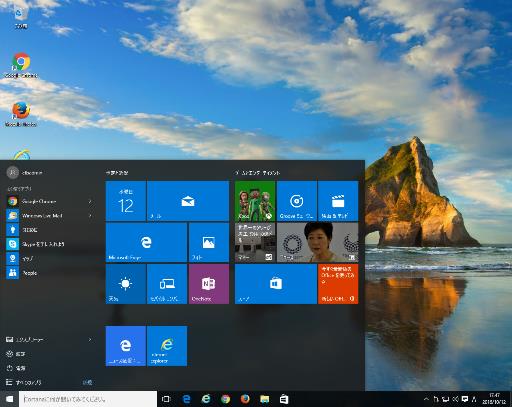Open the Store icon on the taskbar
This screenshot has height=407, width=512.
point(284,399)
